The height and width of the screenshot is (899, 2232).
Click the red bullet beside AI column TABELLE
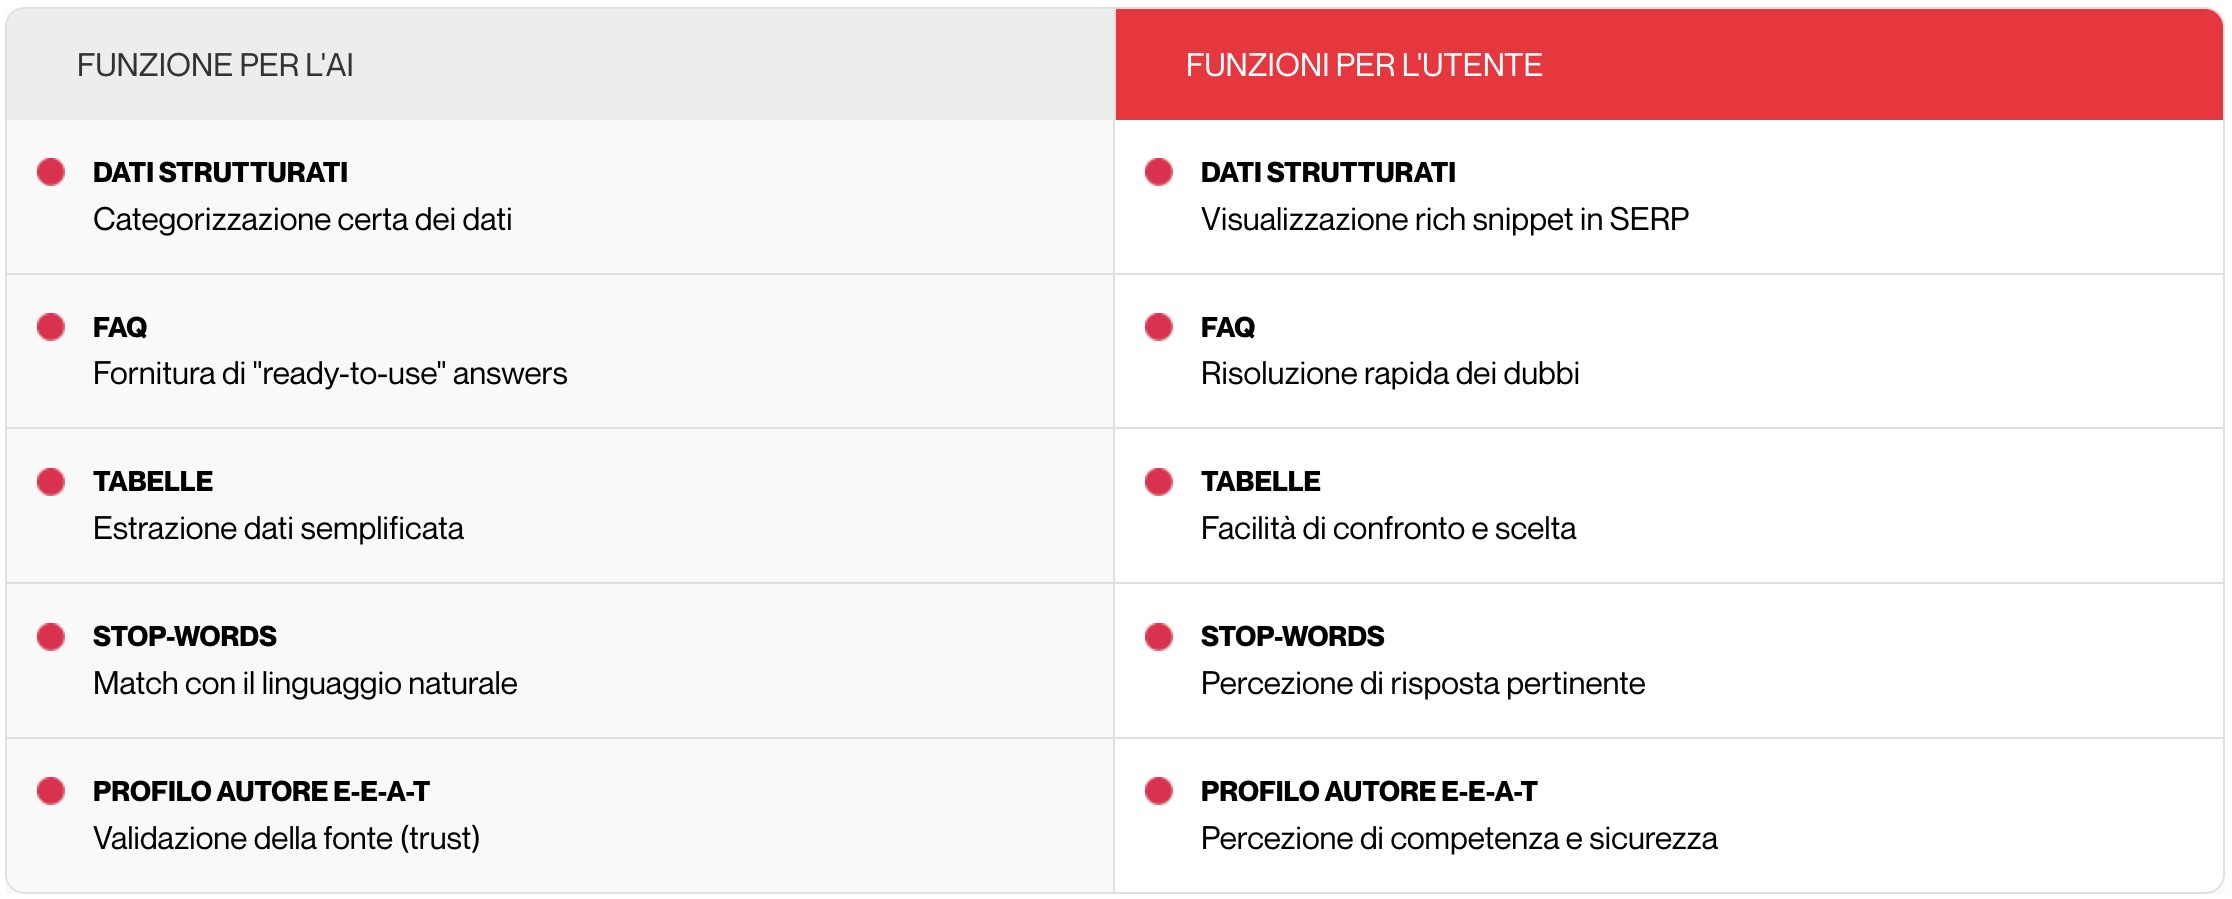click(x=51, y=482)
